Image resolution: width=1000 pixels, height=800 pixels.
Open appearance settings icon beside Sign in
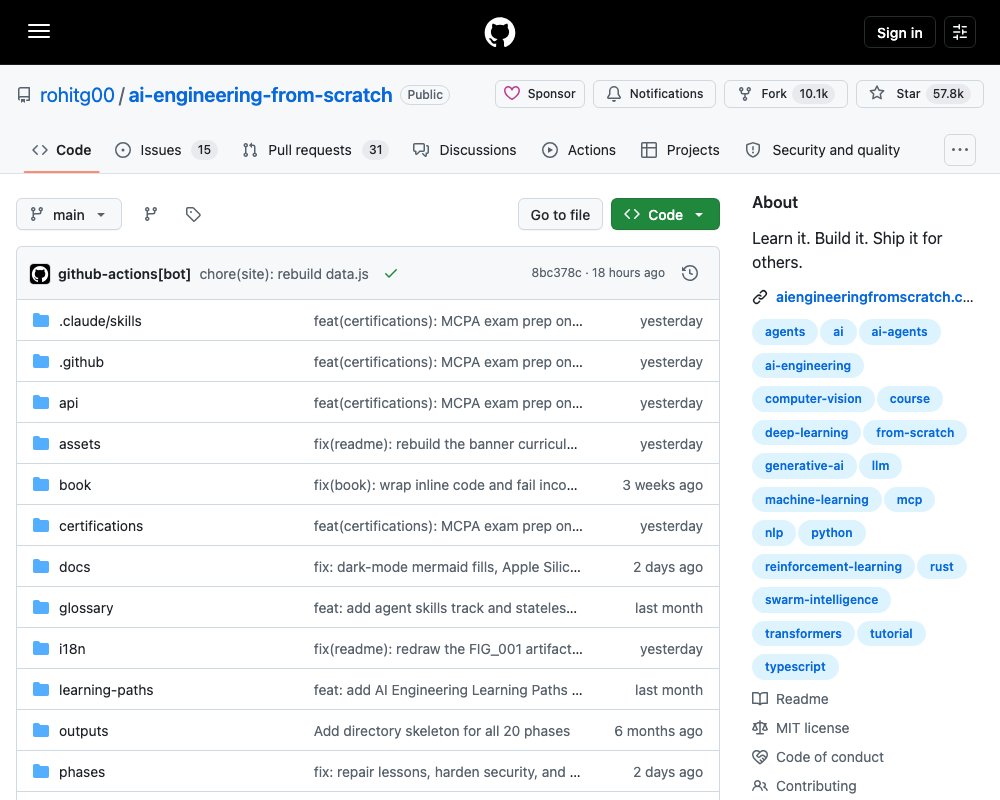tap(960, 32)
